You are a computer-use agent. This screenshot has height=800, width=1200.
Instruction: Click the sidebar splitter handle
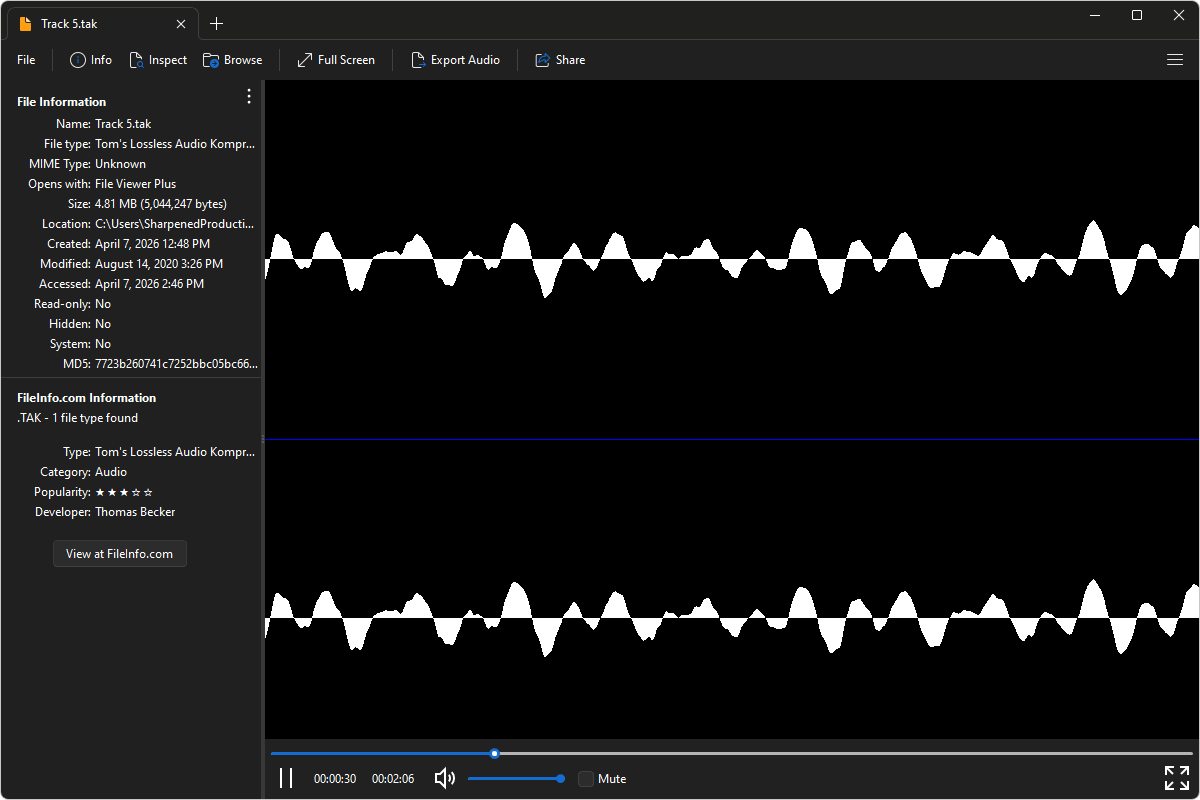(263, 439)
